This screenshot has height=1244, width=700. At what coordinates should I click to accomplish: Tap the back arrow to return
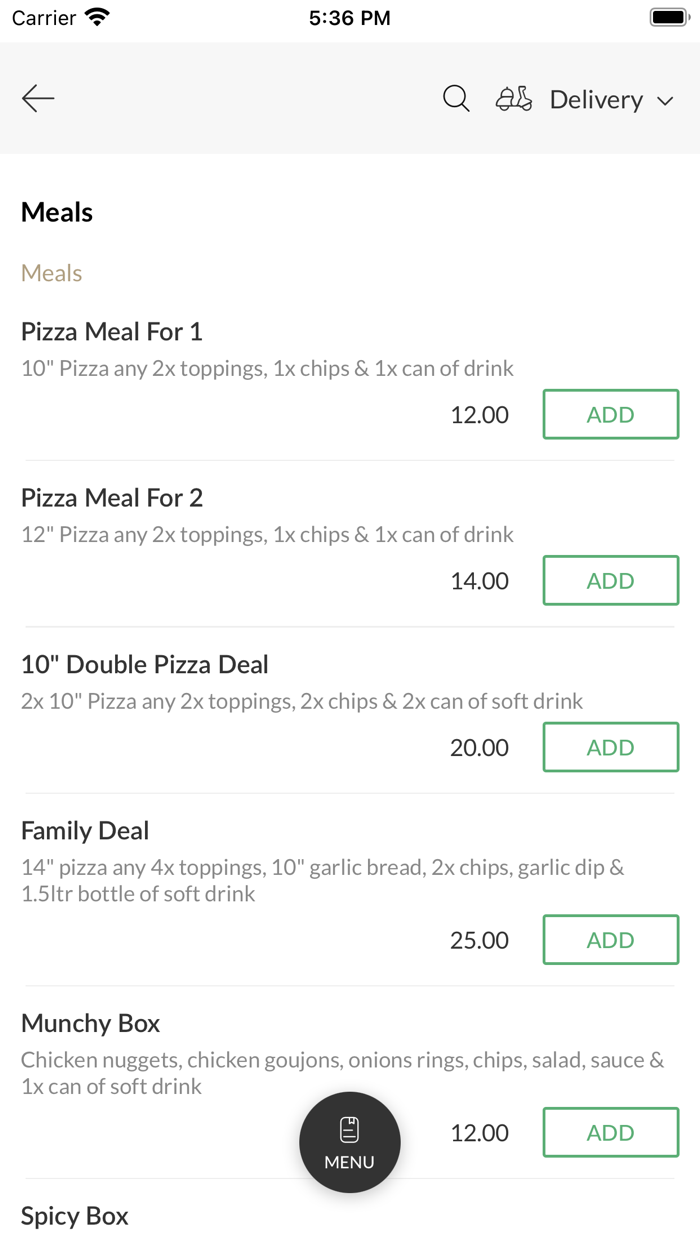pyautogui.click(x=37, y=98)
